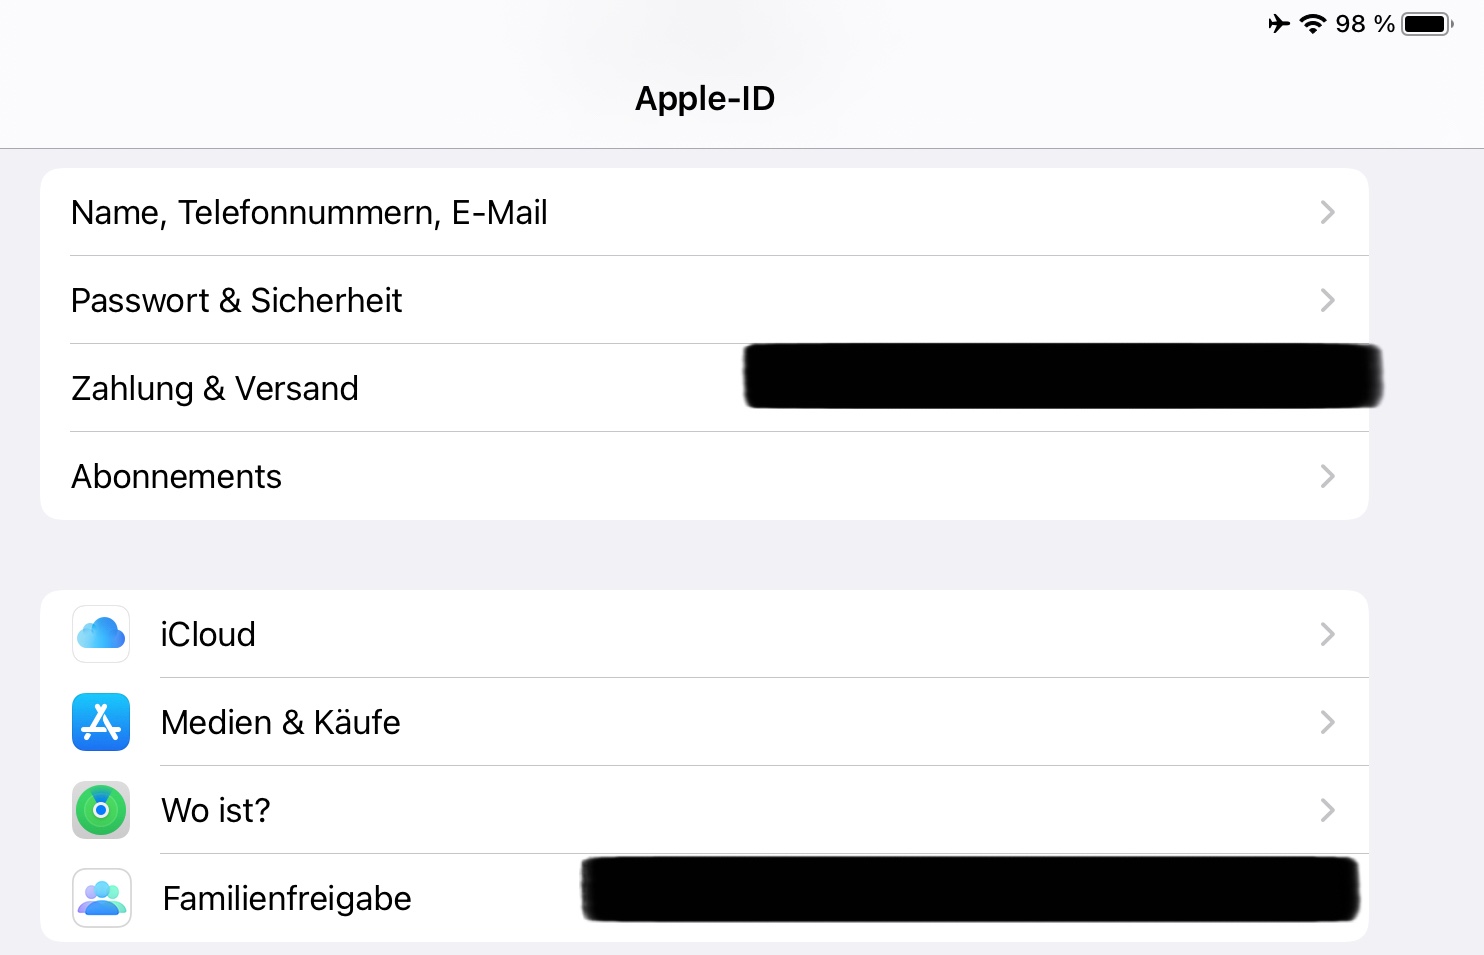Viewport: 1484px width, 955px height.
Task: Tap the airplane mode status icon
Action: (x=1279, y=24)
